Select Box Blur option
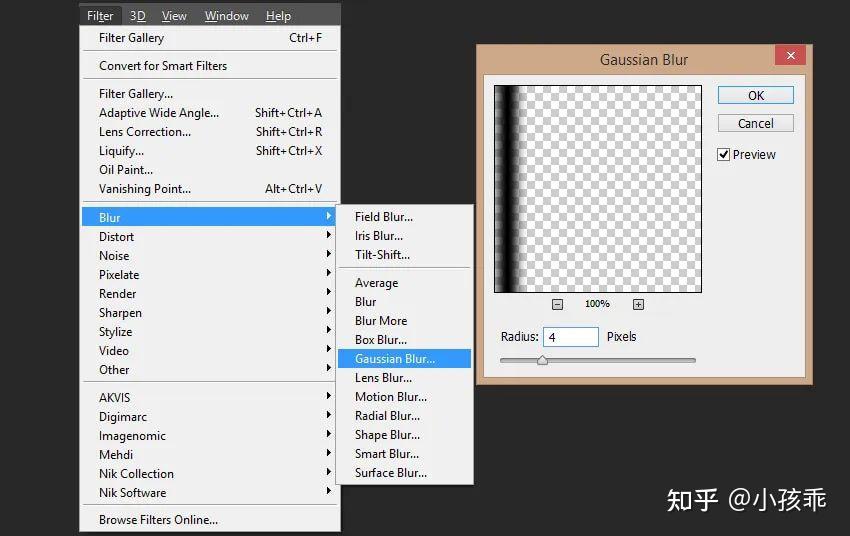The width and height of the screenshot is (850, 536). (x=404, y=339)
